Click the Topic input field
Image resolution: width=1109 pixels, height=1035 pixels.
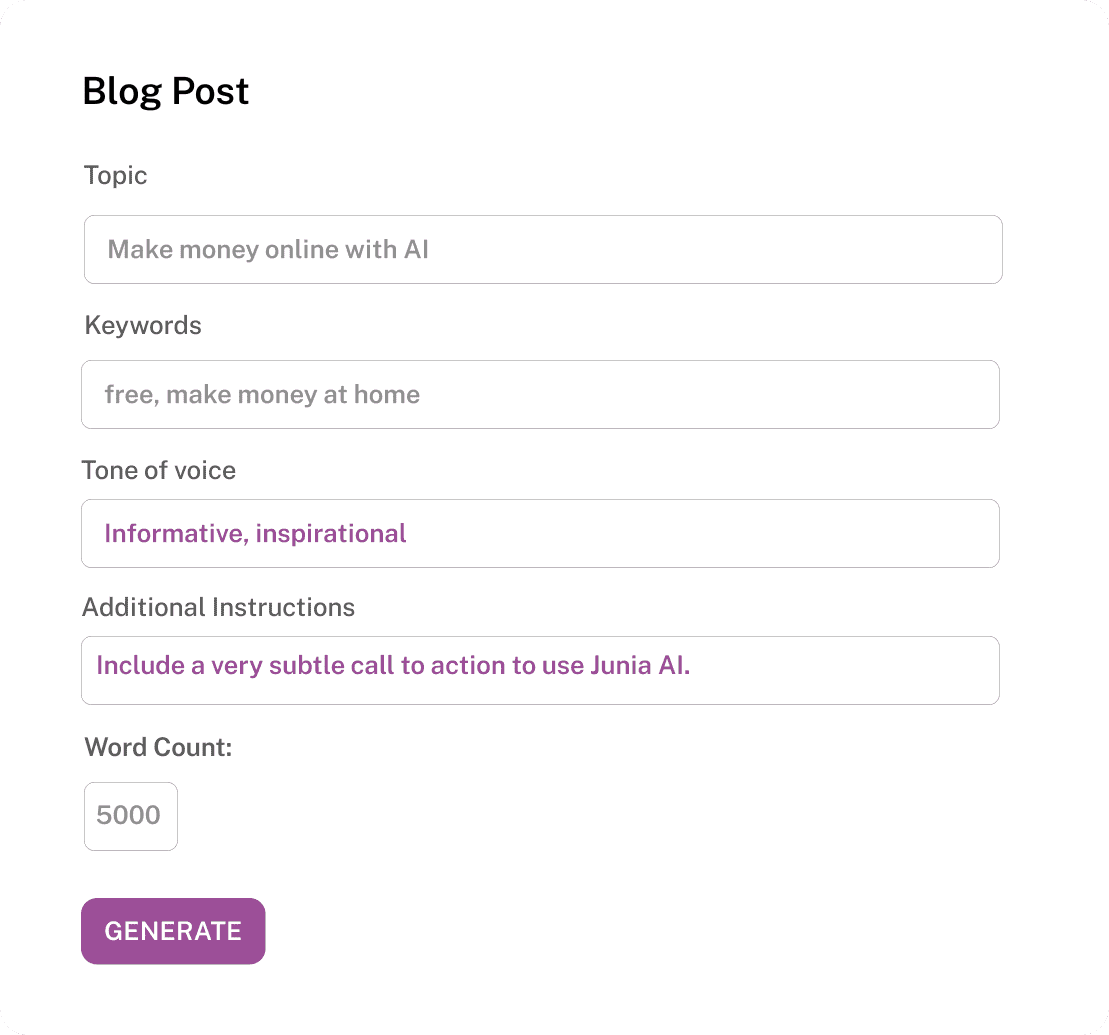tap(543, 249)
